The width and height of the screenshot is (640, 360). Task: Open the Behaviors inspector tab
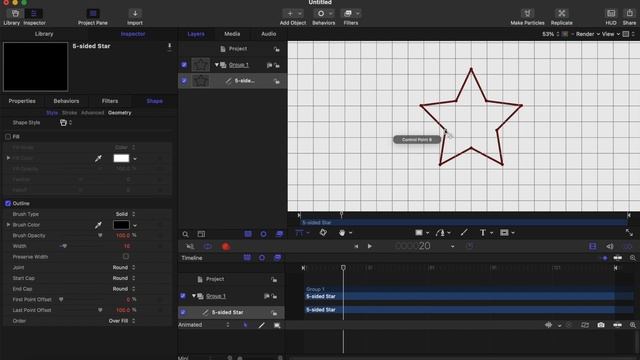tap(66, 101)
